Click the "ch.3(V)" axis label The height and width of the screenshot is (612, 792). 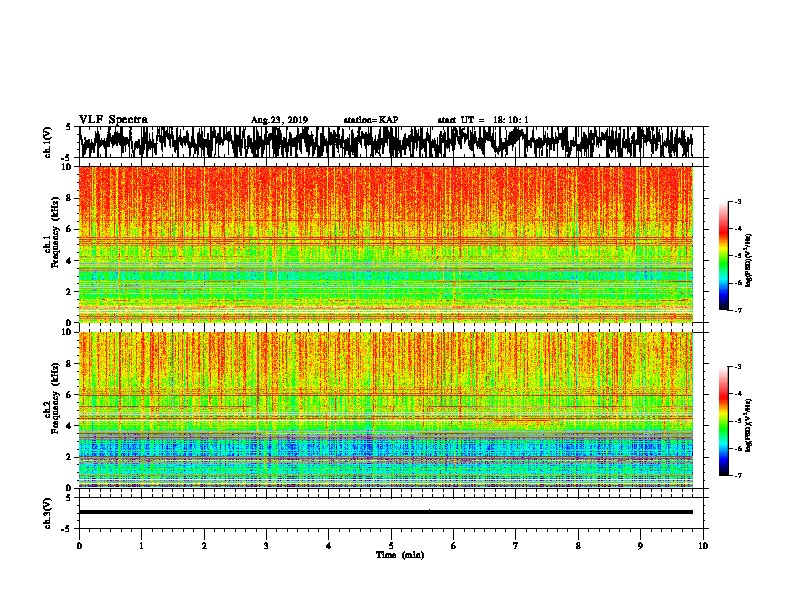(47, 513)
